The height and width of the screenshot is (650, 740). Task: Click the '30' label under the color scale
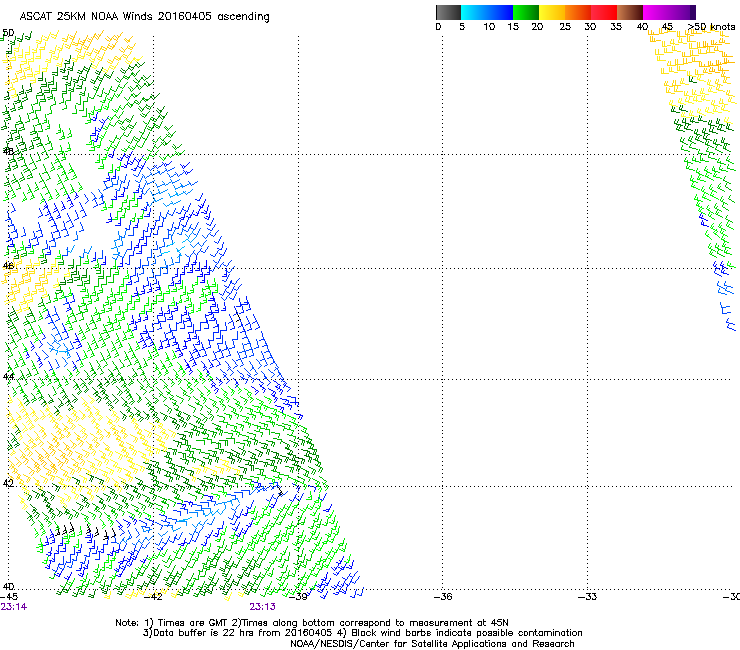point(590,27)
